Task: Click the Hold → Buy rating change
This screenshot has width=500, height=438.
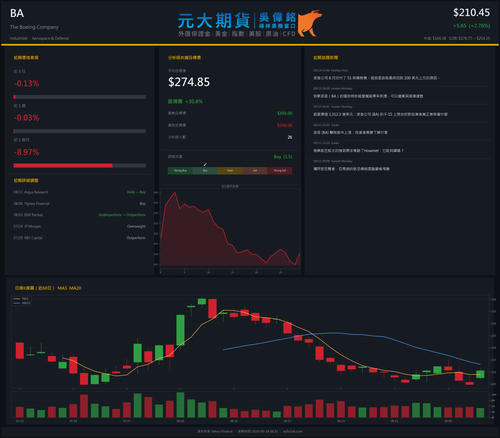Action: [x=136, y=192]
